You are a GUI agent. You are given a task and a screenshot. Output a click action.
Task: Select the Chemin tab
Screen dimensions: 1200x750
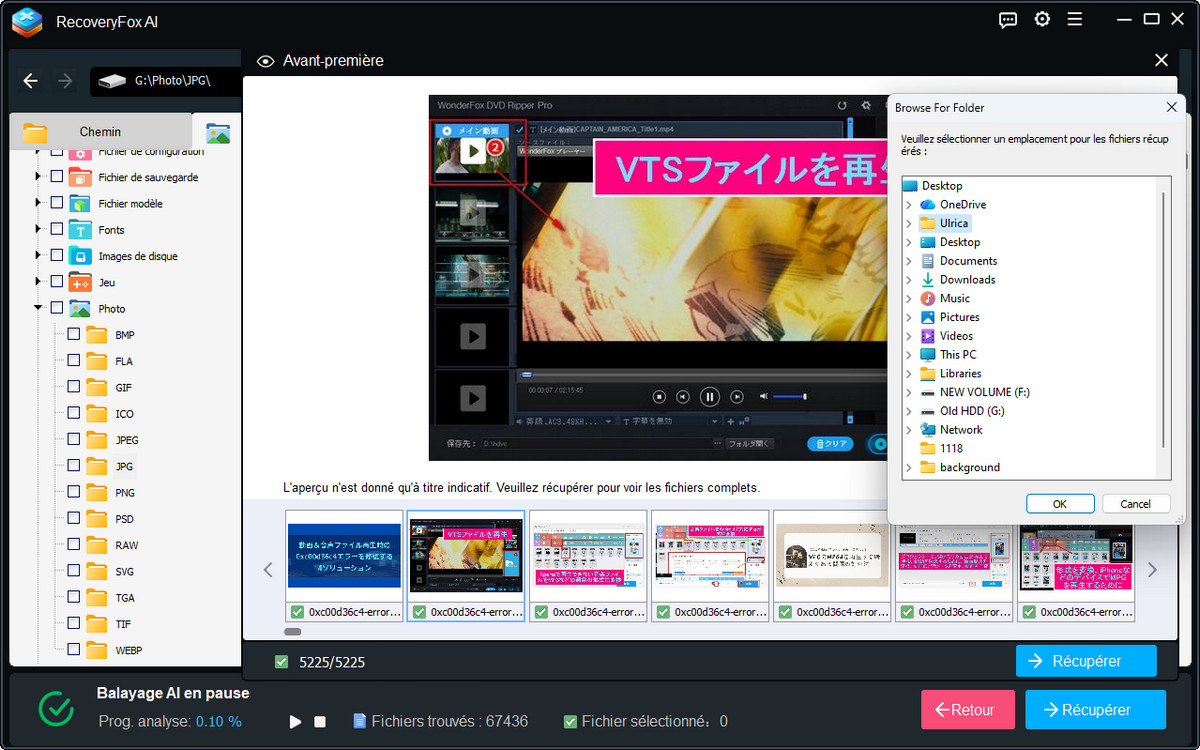100,132
